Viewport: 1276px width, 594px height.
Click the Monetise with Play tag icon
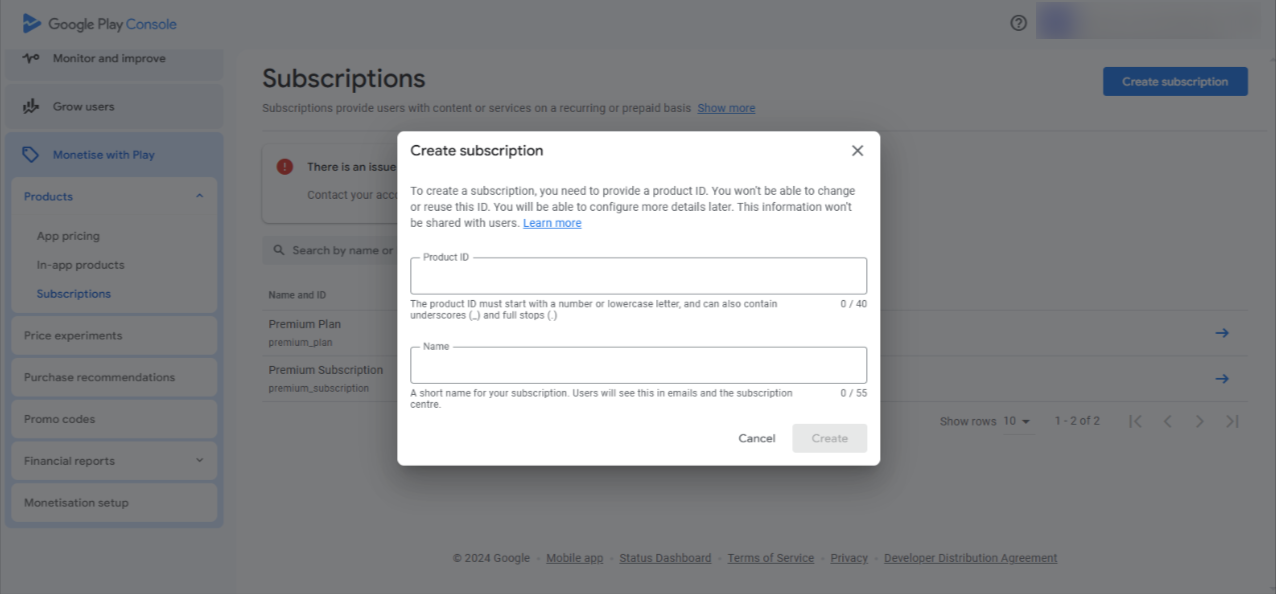pyautogui.click(x=31, y=155)
